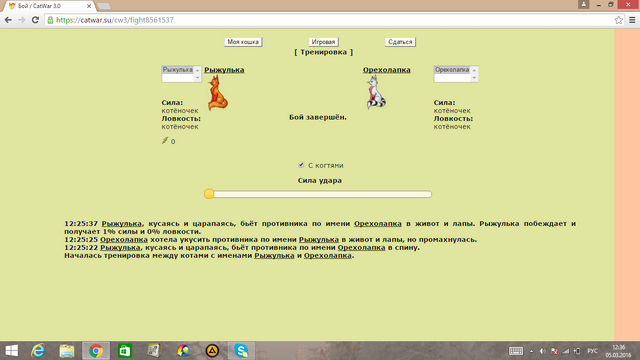Click the Моя кошка button
This screenshot has height=360, width=640.
pyautogui.click(x=243, y=42)
